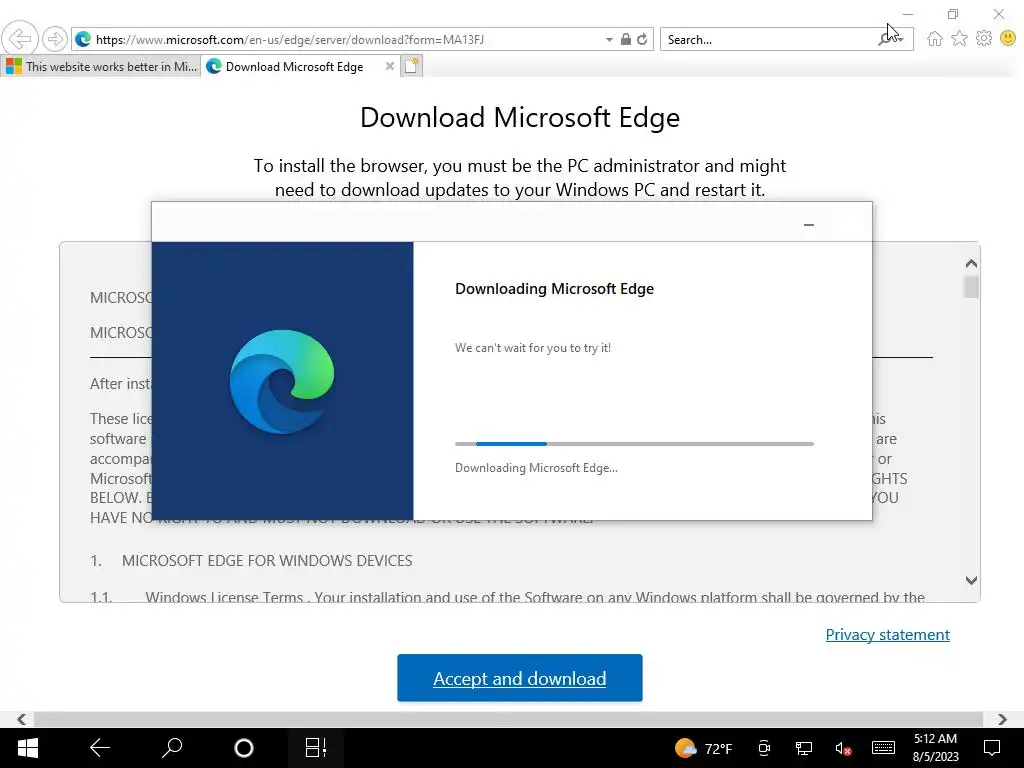This screenshot has width=1024, height=768.
Task: Click the 'Download Microsoft Edge' page heading
Action: (520, 118)
